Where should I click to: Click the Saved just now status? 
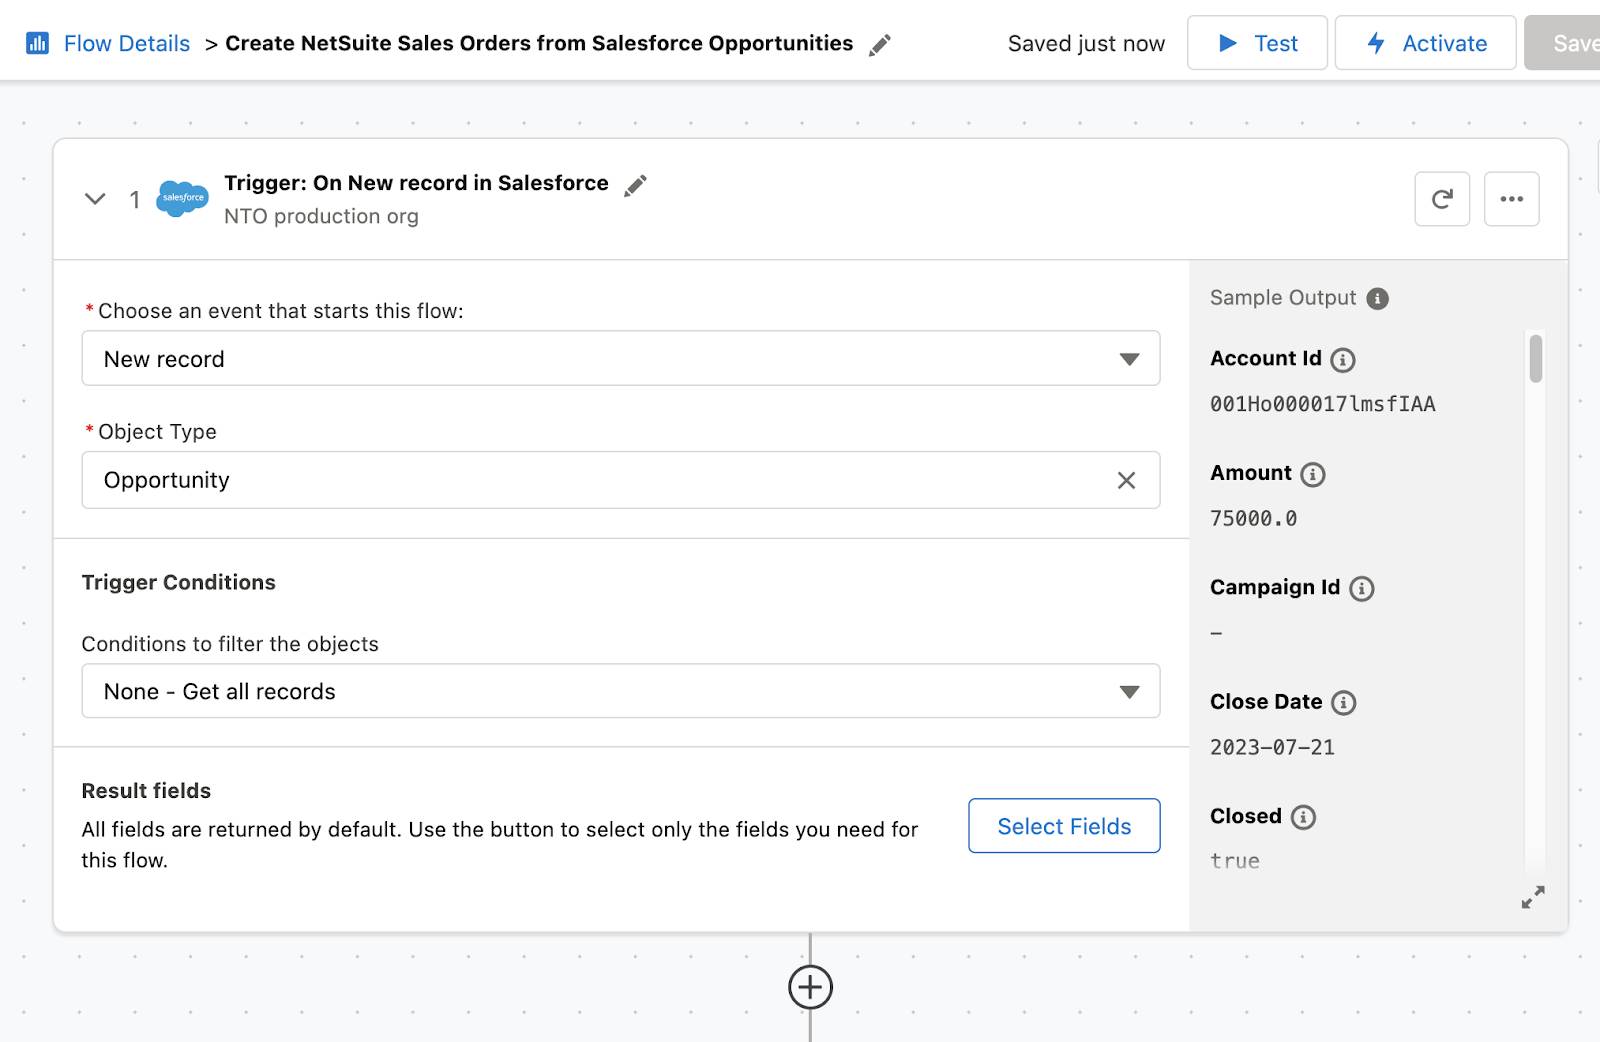coord(1086,44)
